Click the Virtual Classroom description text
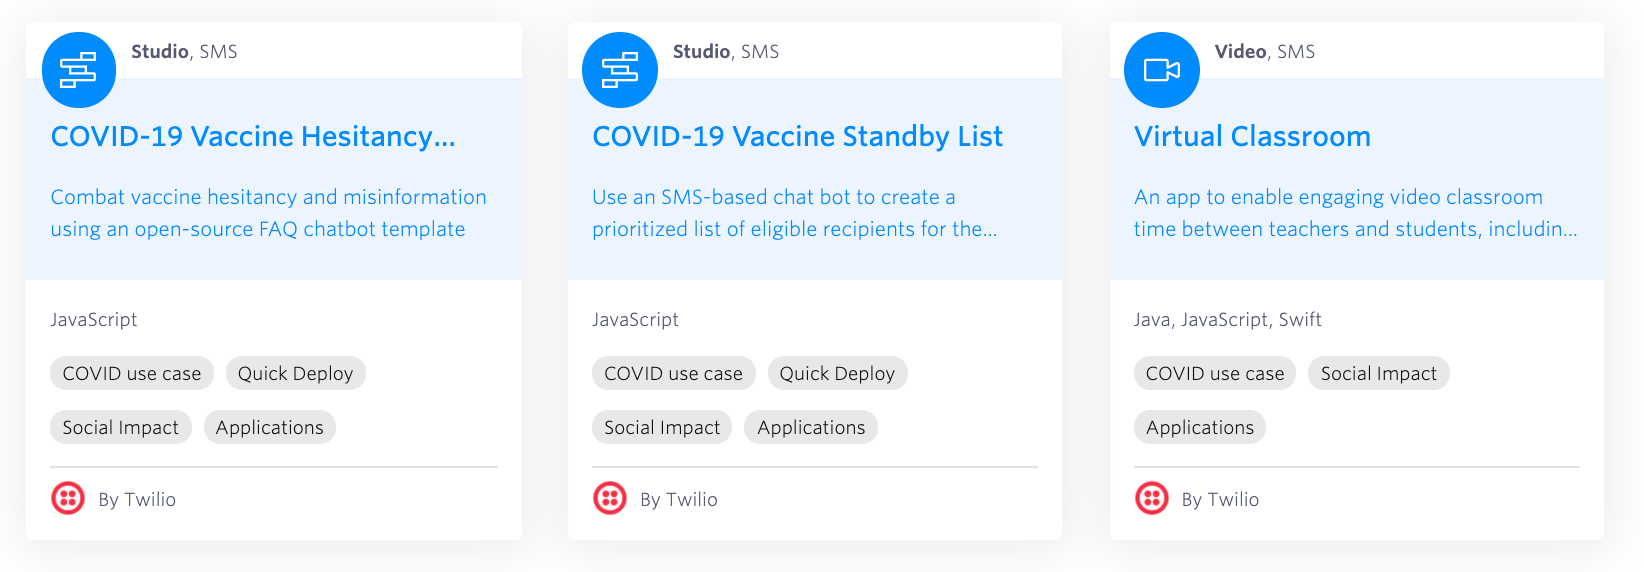This screenshot has width=1644, height=572. coord(1355,213)
